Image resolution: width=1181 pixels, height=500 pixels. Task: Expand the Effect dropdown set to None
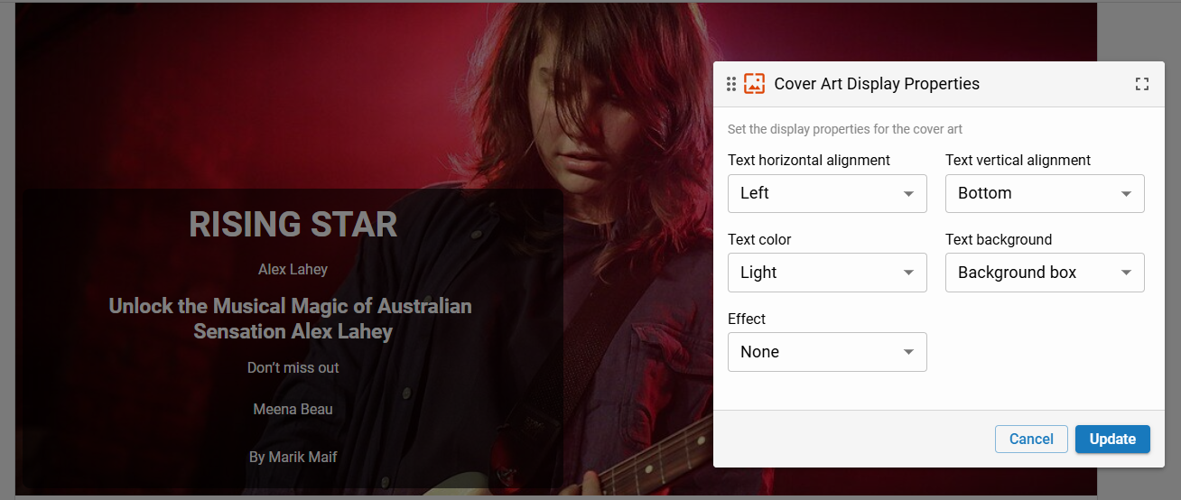tap(827, 352)
